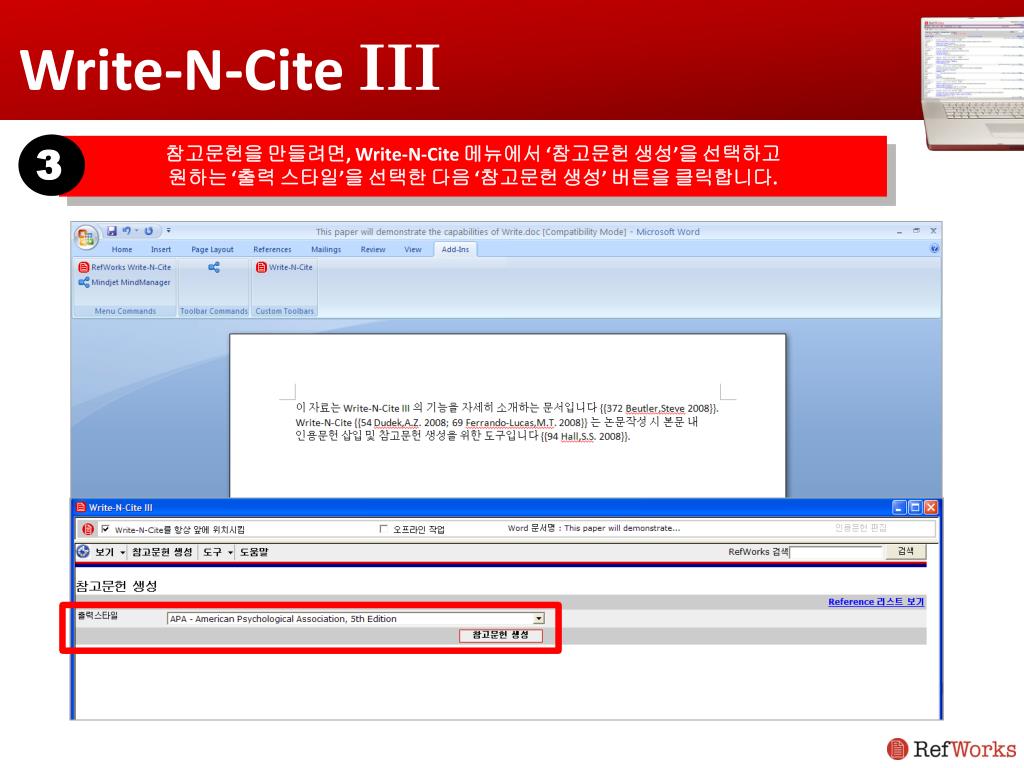This screenshot has height=768, width=1024.
Task: Switch to the Page Layout tab
Action: pos(212,249)
